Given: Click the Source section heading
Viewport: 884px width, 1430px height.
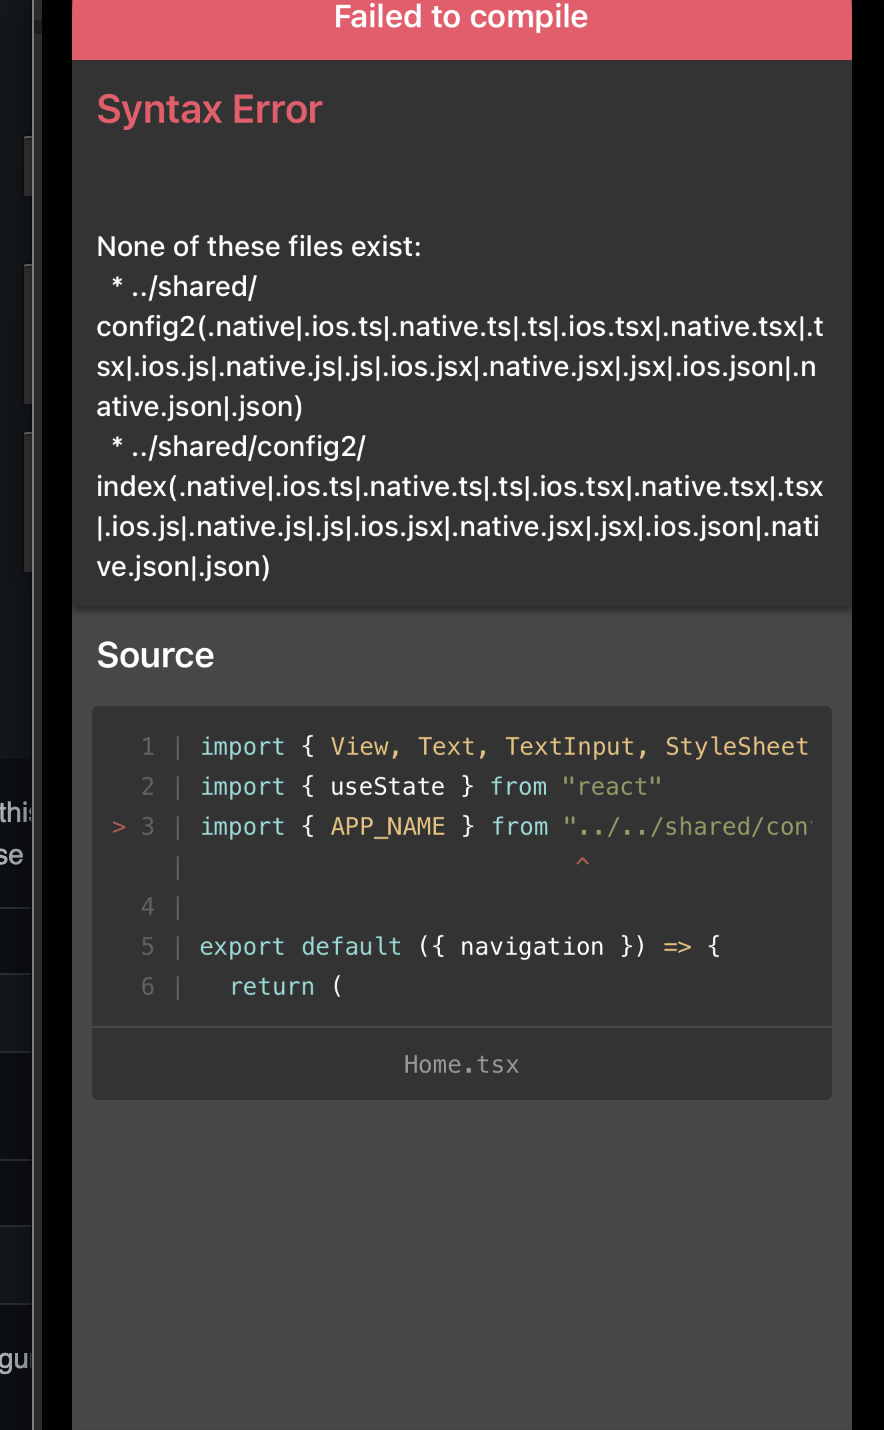Looking at the screenshot, I should coord(154,655).
